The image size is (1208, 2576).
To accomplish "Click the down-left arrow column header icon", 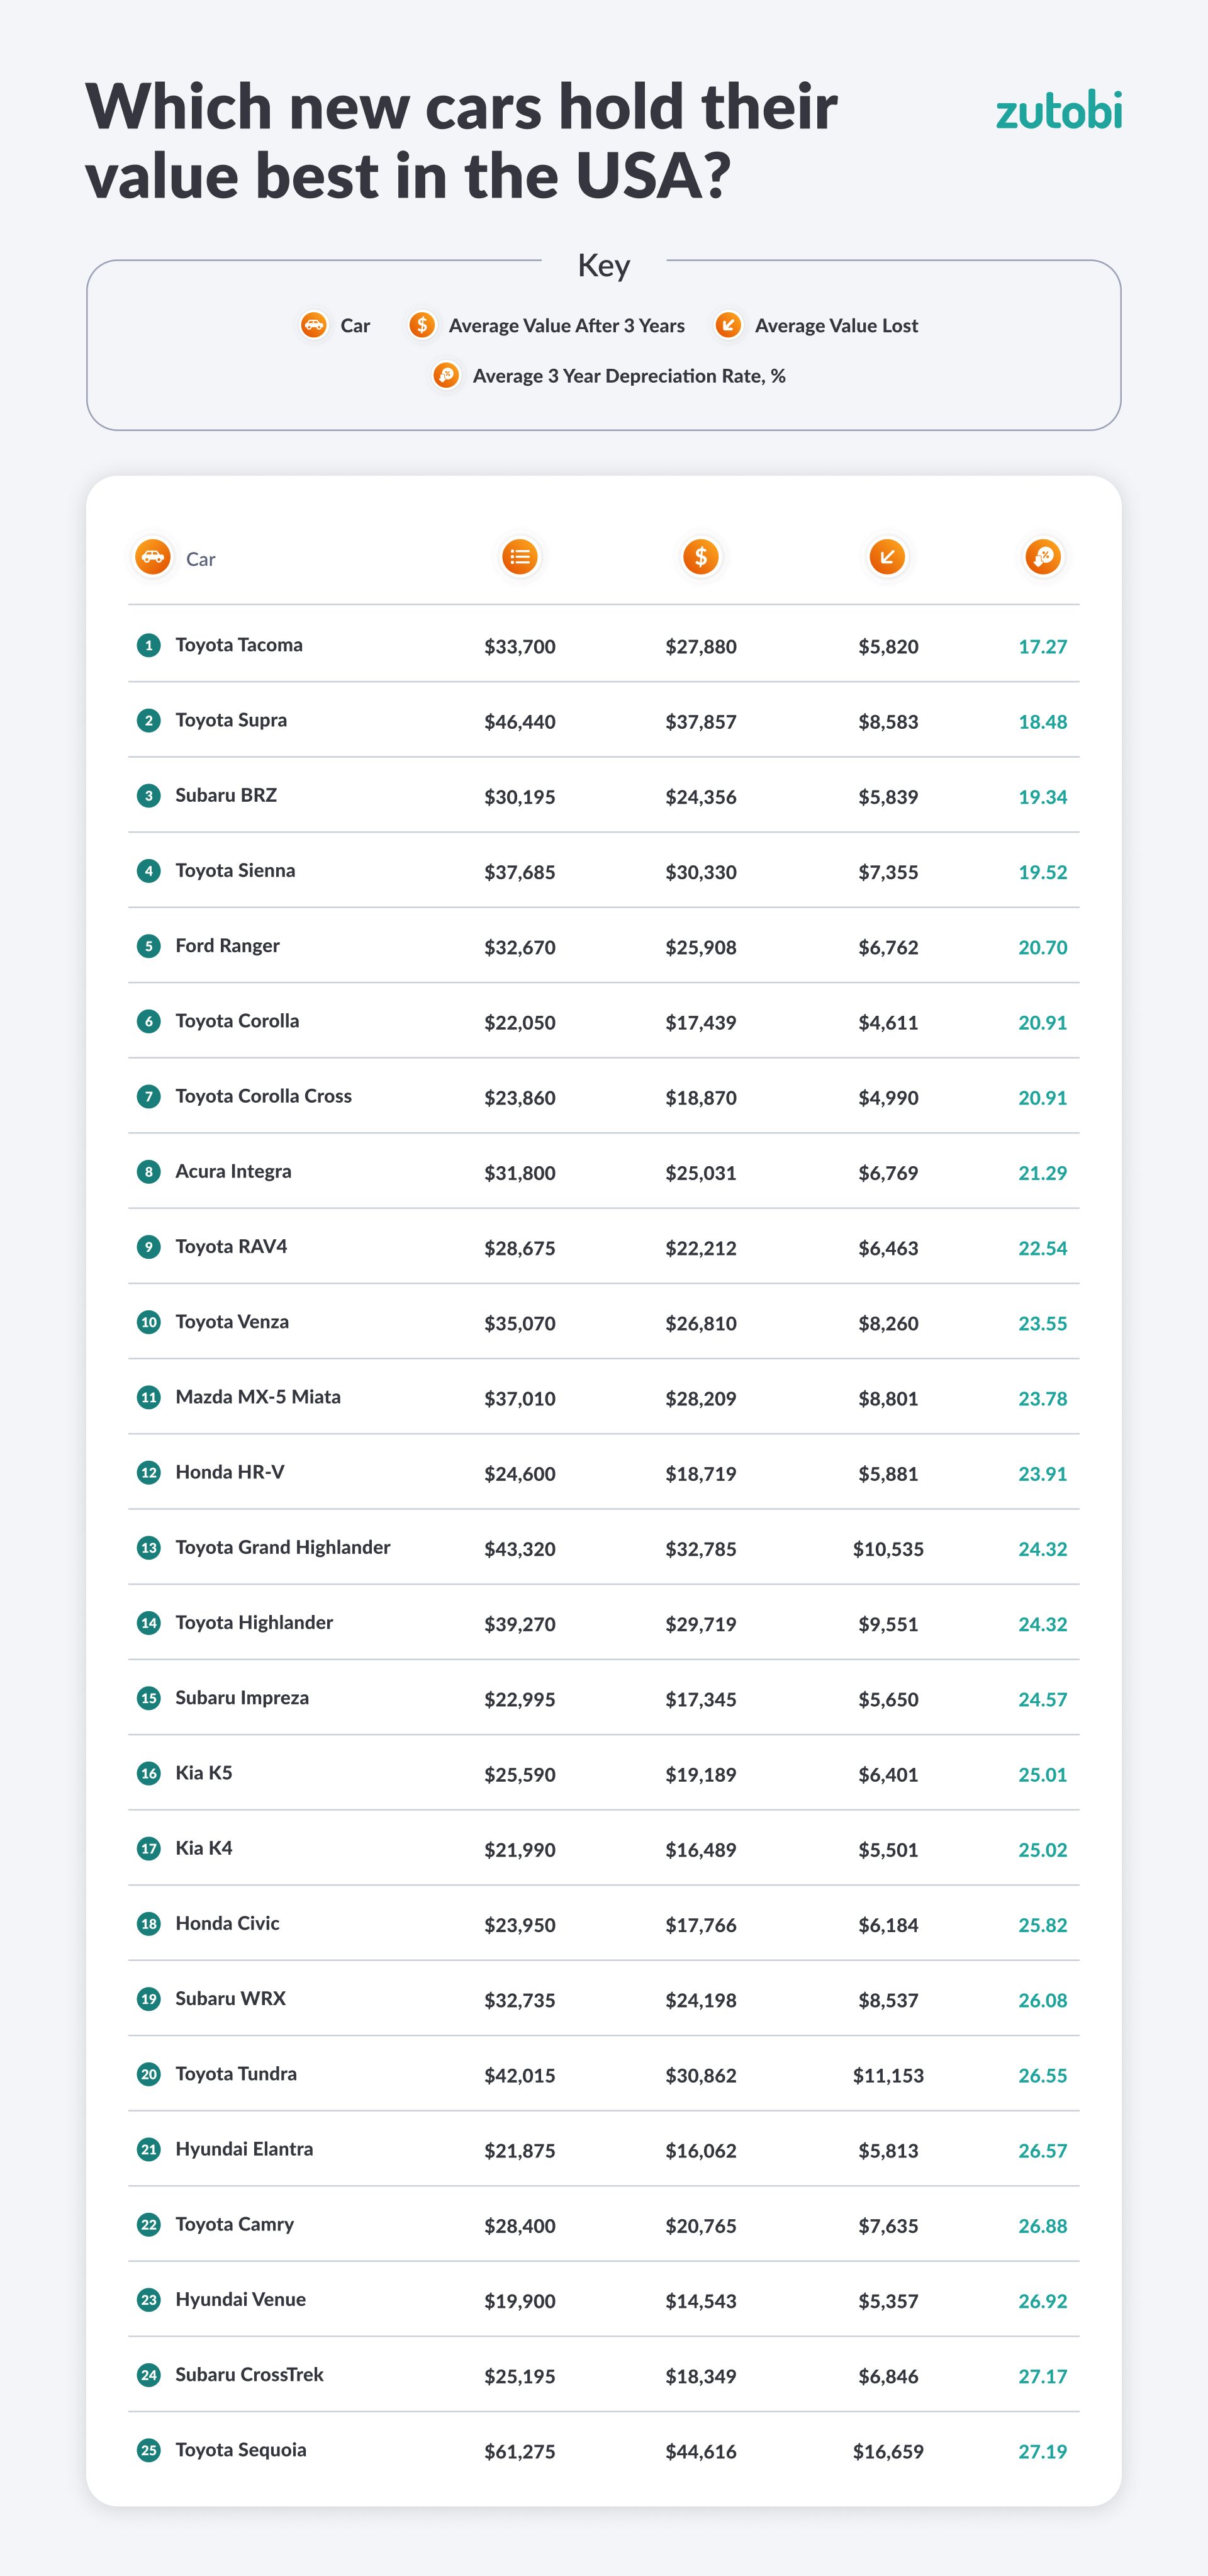I will tap(887, 557).
